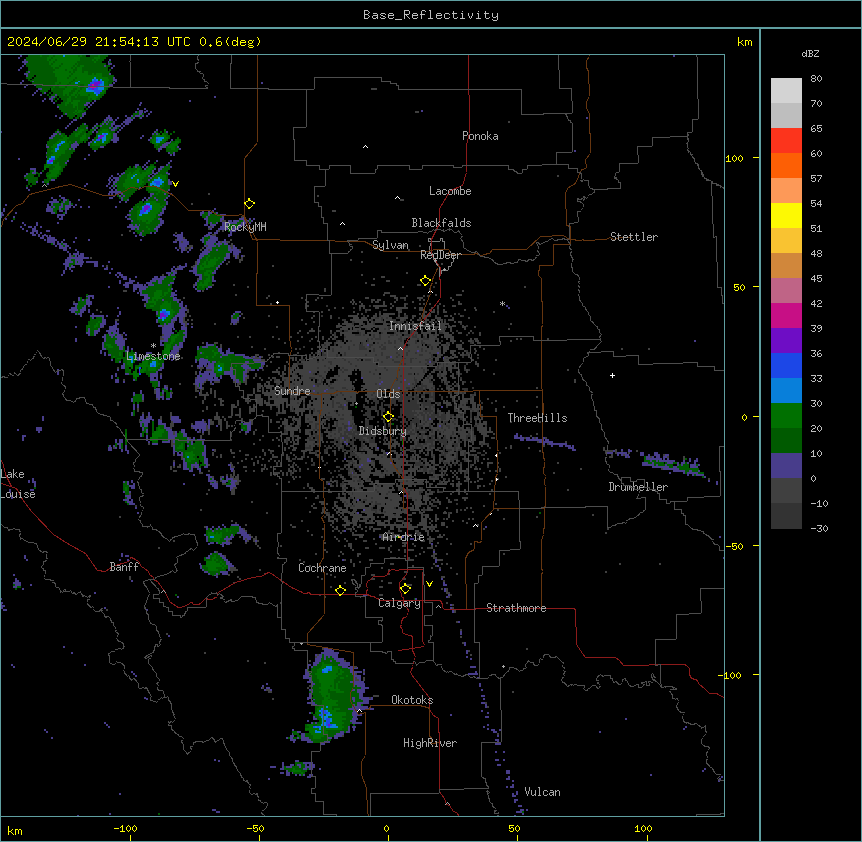Click the timestamp 2024/06/29 21:54:13 UTC
This screenshot has width=862, height=842.
tap(99, 42)
